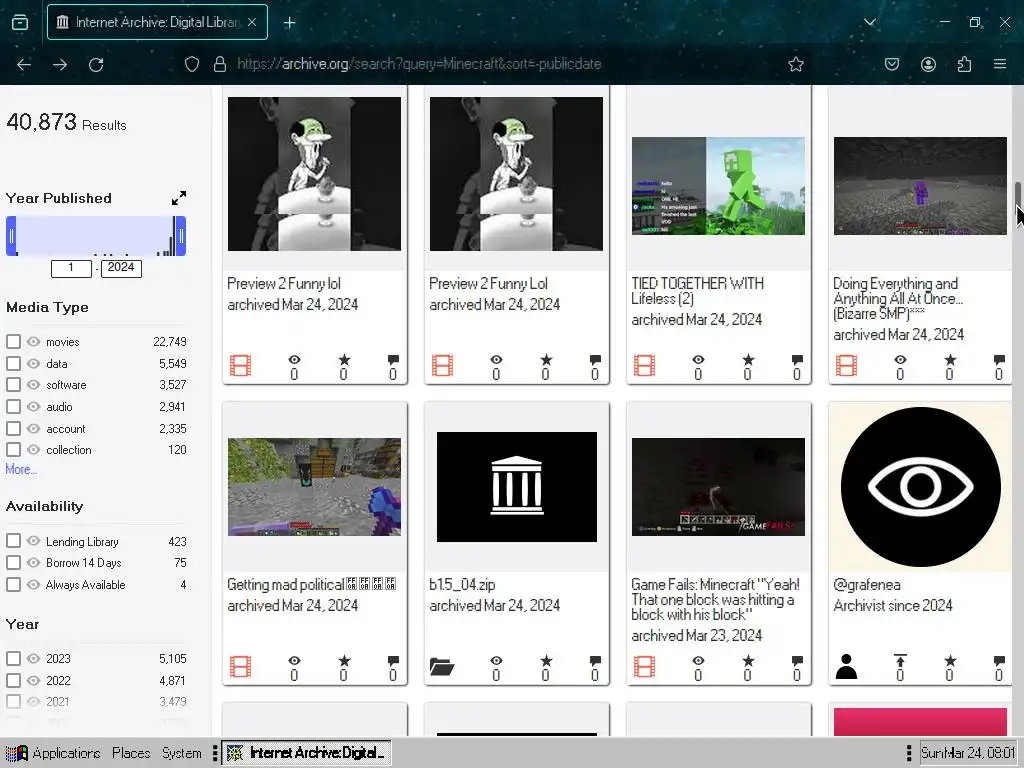Check the data media type box

click(13, 363)
